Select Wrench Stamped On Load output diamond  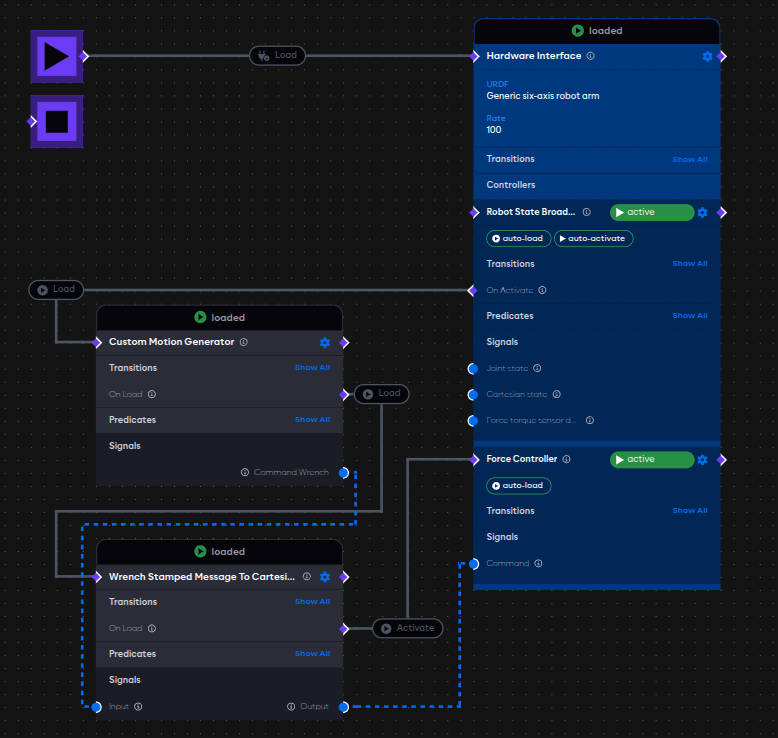344,629
